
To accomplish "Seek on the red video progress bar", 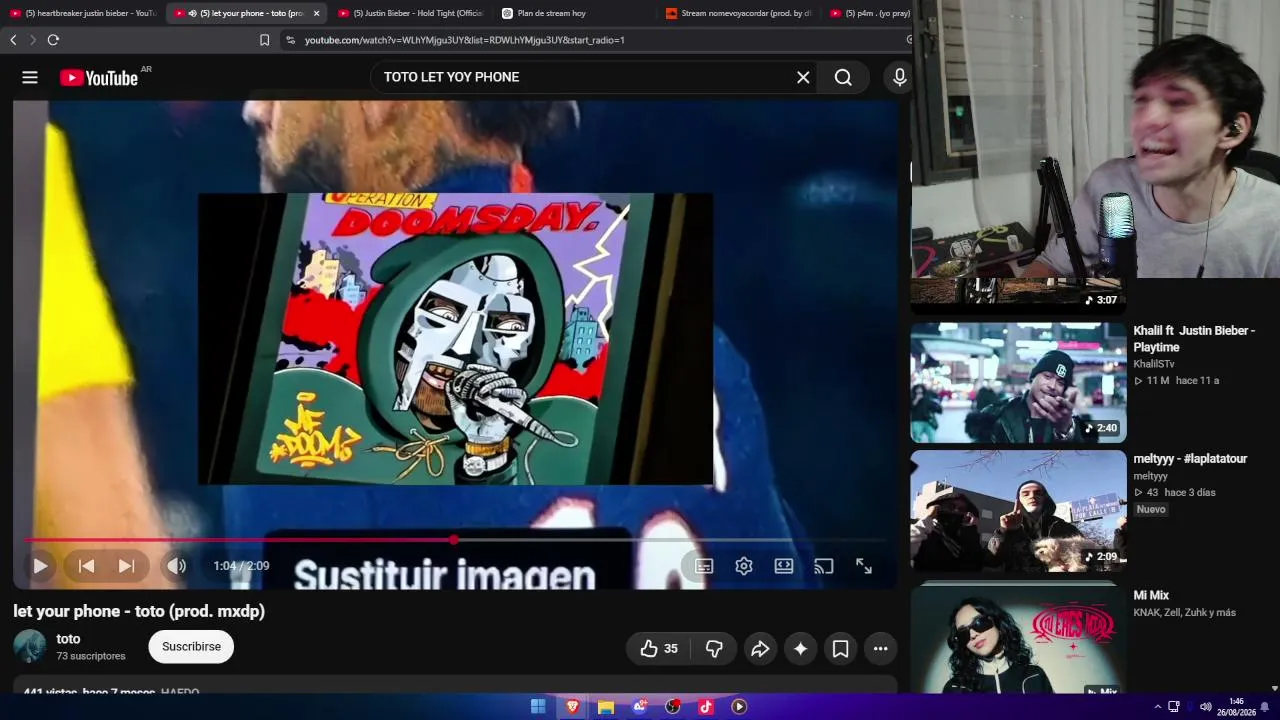I will [x=455, y=540].
